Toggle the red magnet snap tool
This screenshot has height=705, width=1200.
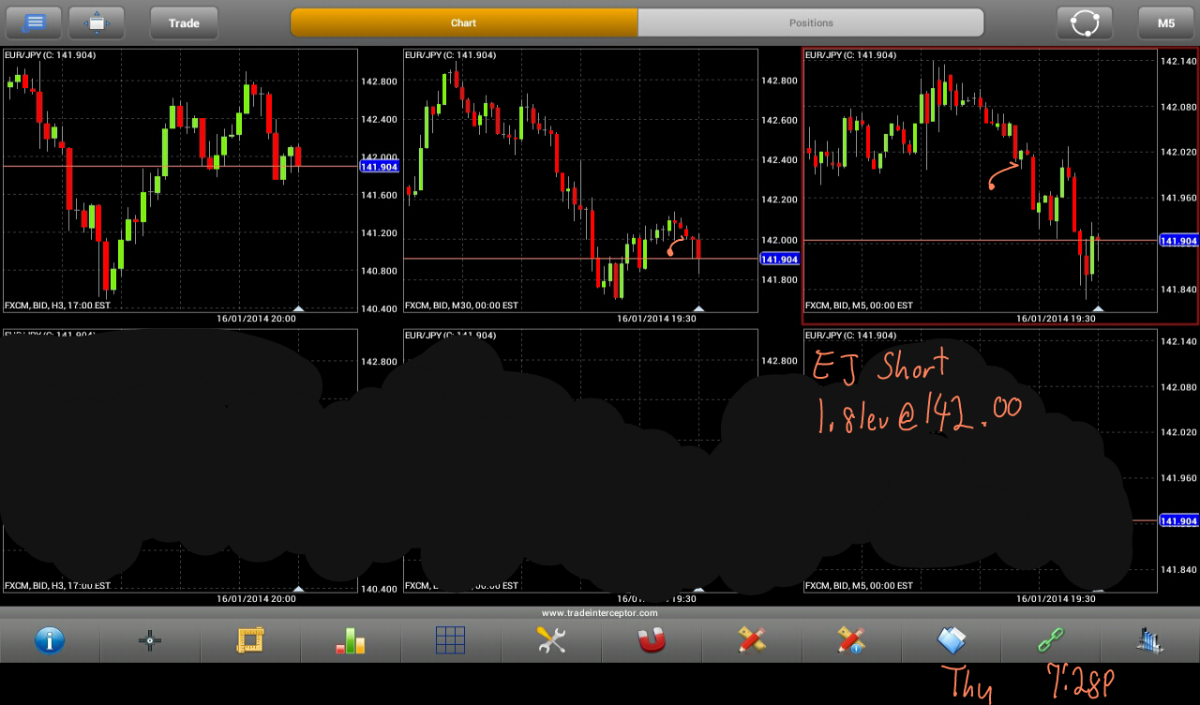(651, 640)
